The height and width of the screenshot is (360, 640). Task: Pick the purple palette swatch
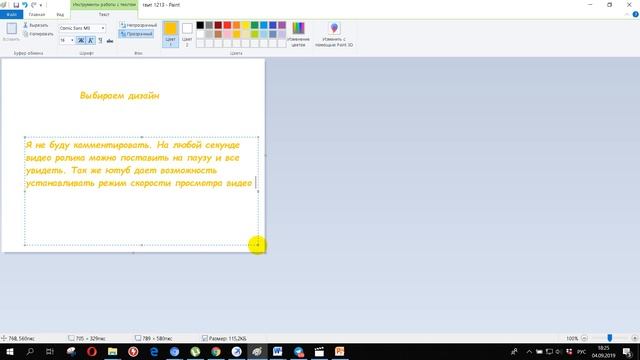(x=282, y=25)
